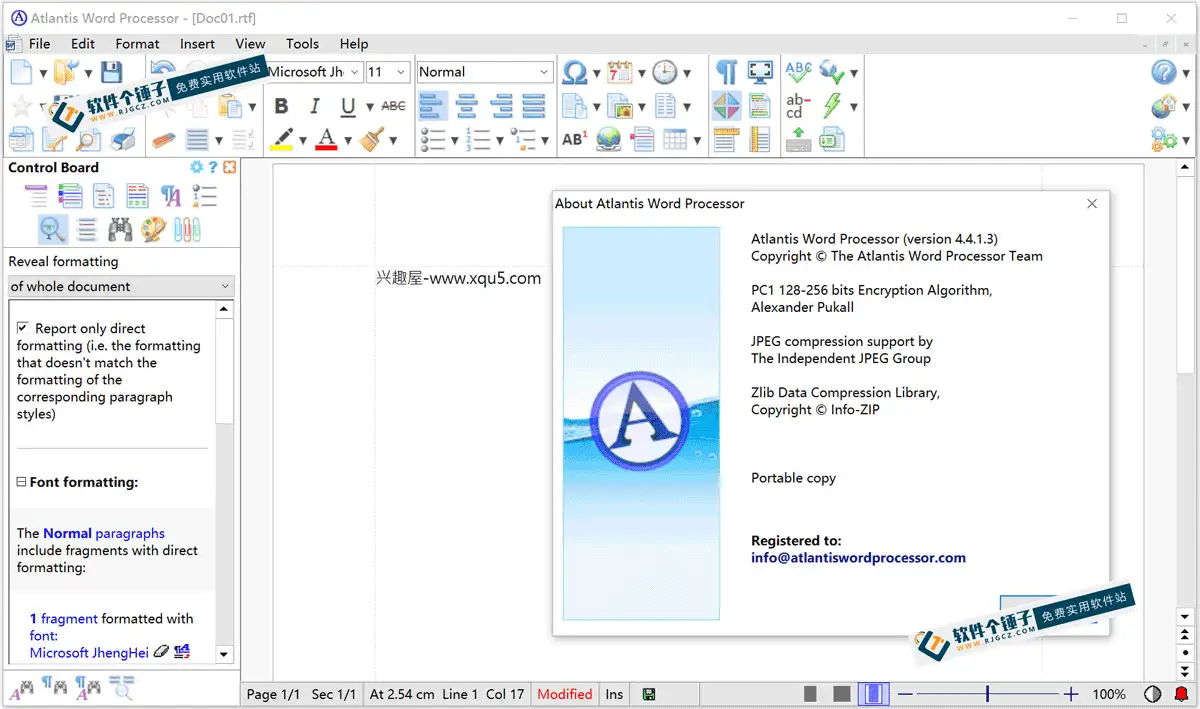Click the blue question mark help icon in the toolbar

[x=1164, y=72]
